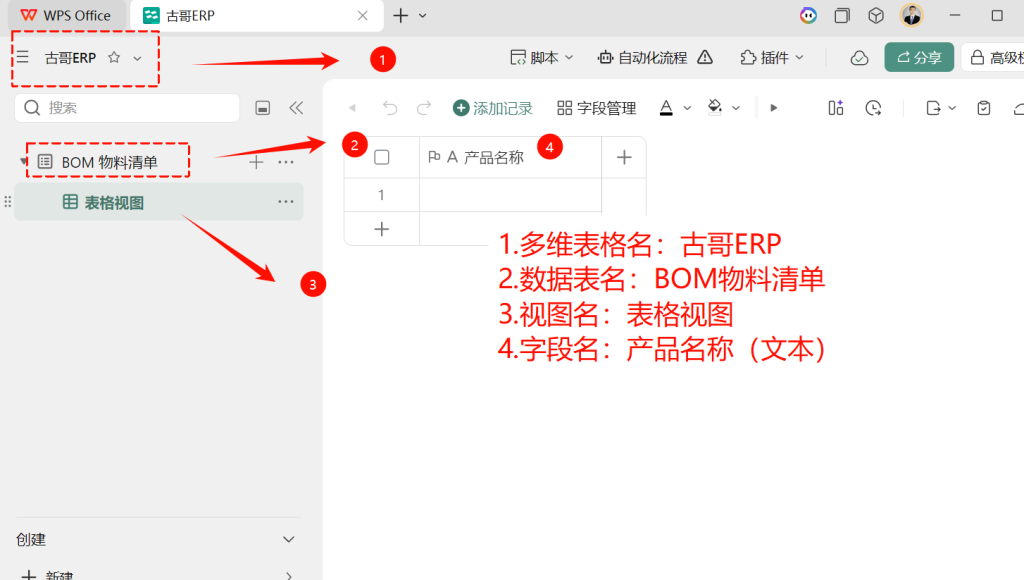Viewport: 1024px width, 580px height.
Task: Collapse the 创建 section chevron
Action: tap(289, 540)
